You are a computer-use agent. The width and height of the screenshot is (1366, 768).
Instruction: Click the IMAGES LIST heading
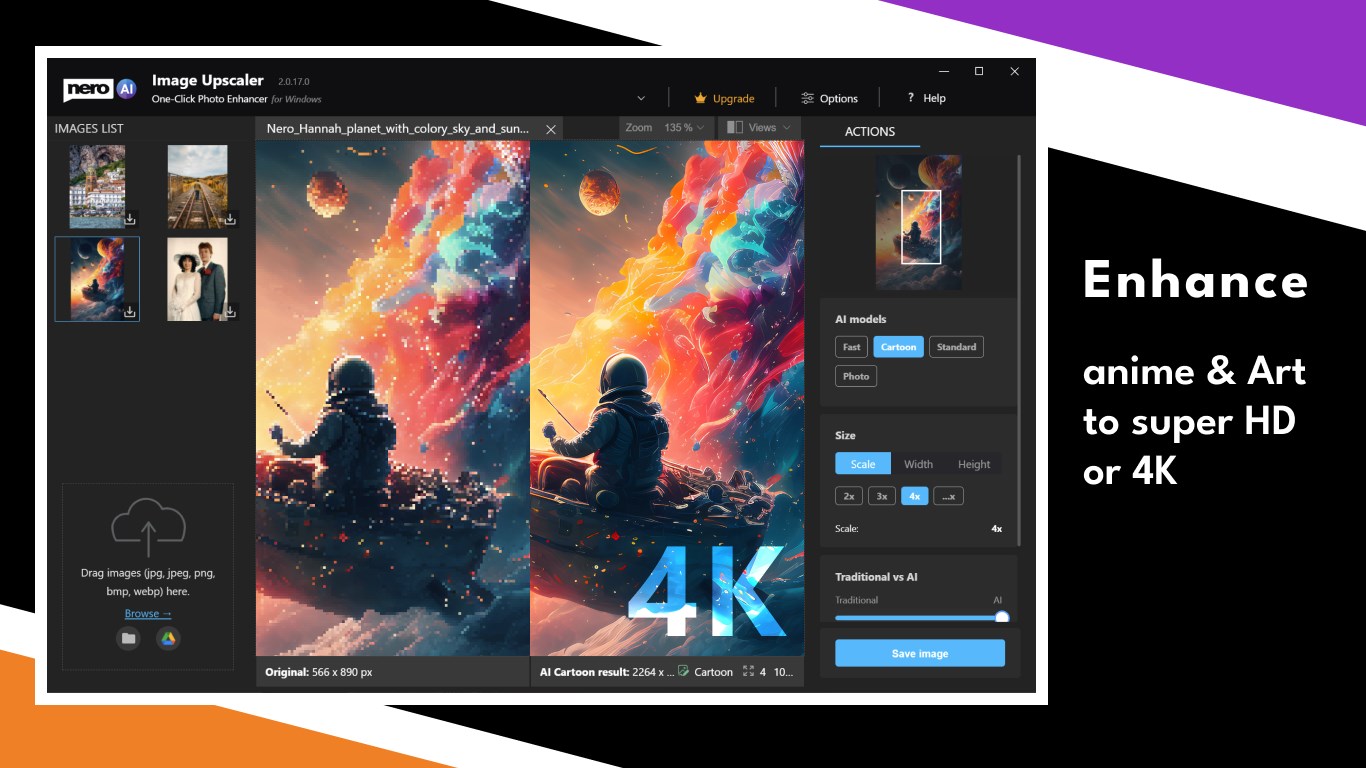(x=89, y=128)
